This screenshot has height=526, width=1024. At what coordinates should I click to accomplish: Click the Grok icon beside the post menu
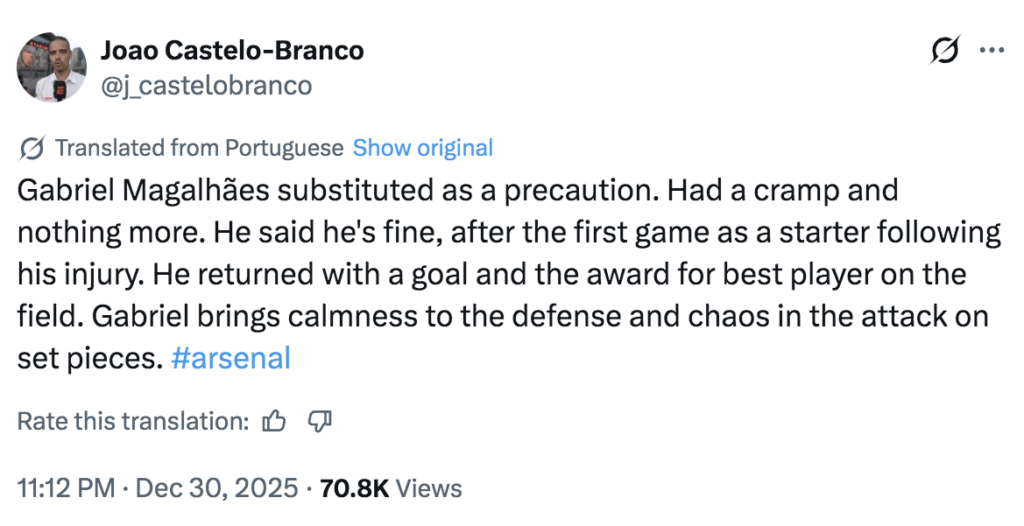point(945,50)
